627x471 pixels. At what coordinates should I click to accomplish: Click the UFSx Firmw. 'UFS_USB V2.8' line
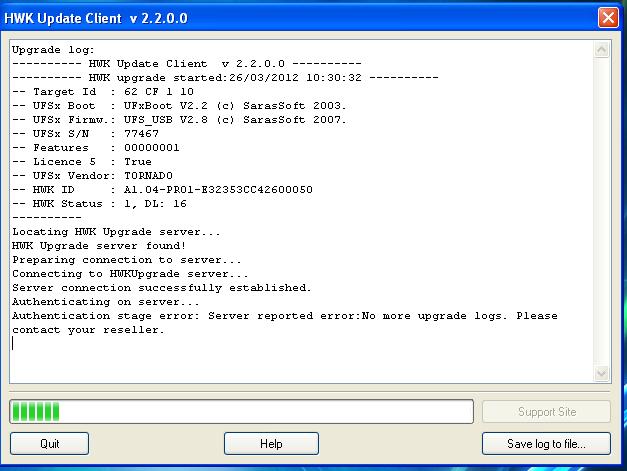click(x=179, y=120)
